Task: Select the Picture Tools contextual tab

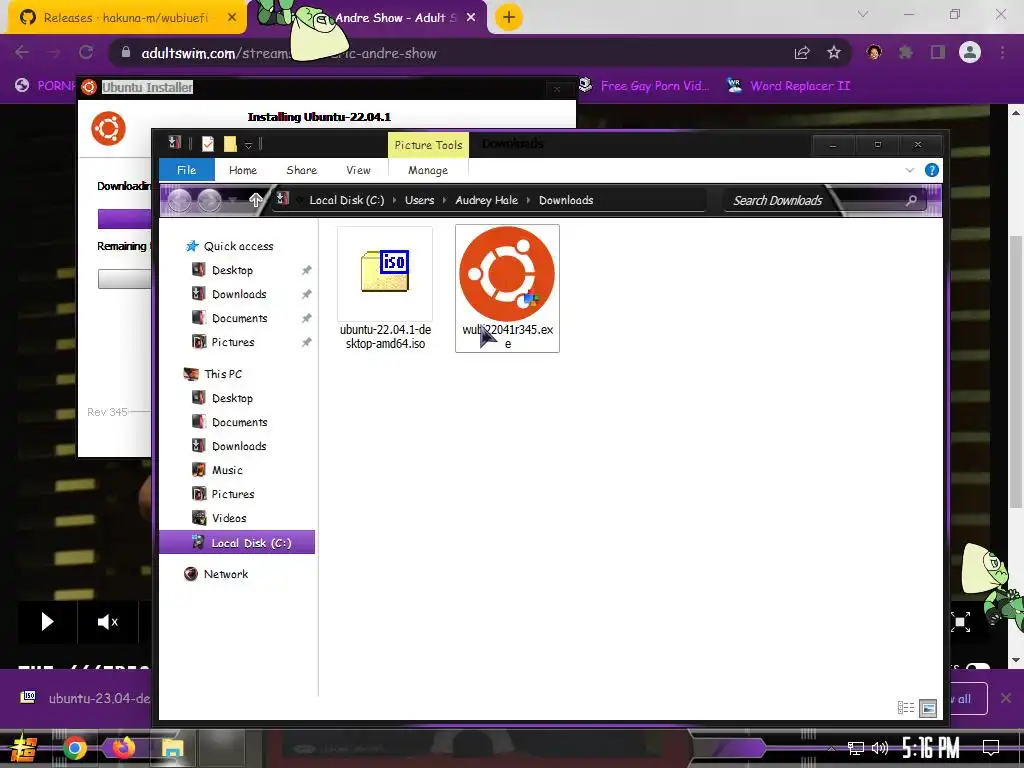Action: [428, 145]
